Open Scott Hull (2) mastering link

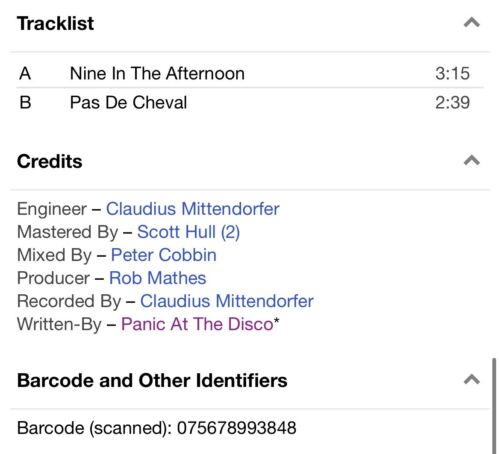coord(188,232)
